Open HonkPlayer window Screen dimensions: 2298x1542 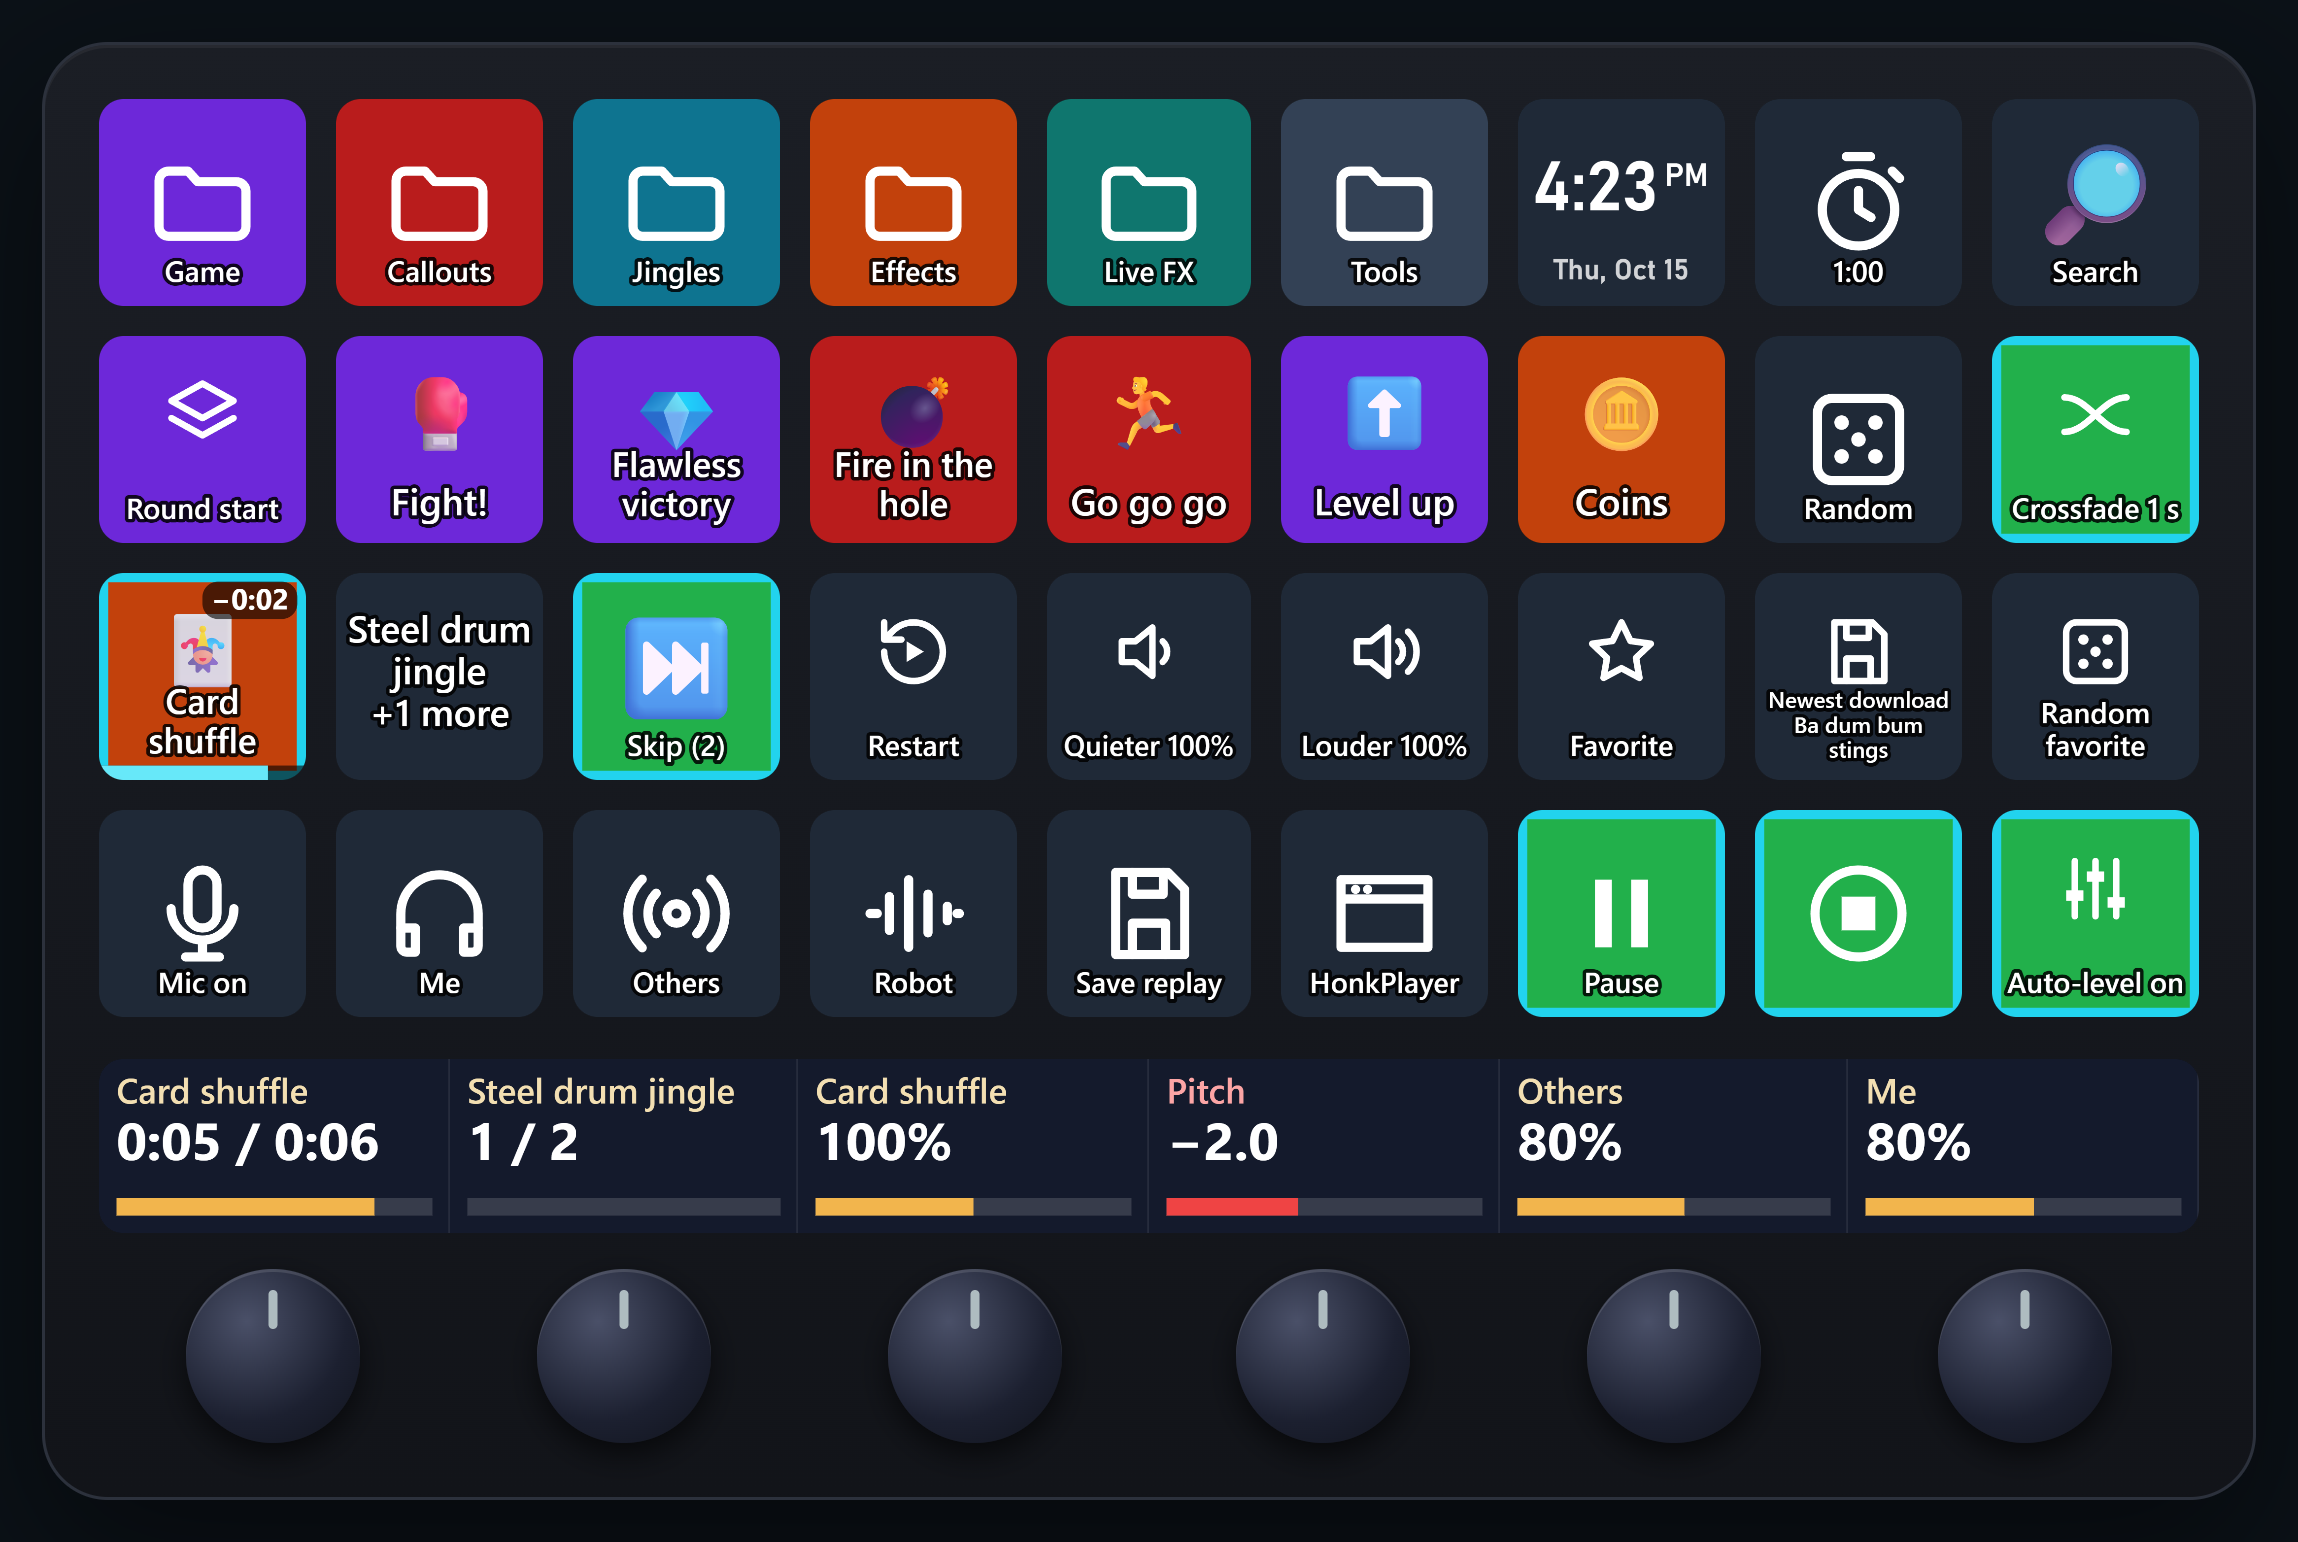click(1384, 913)
